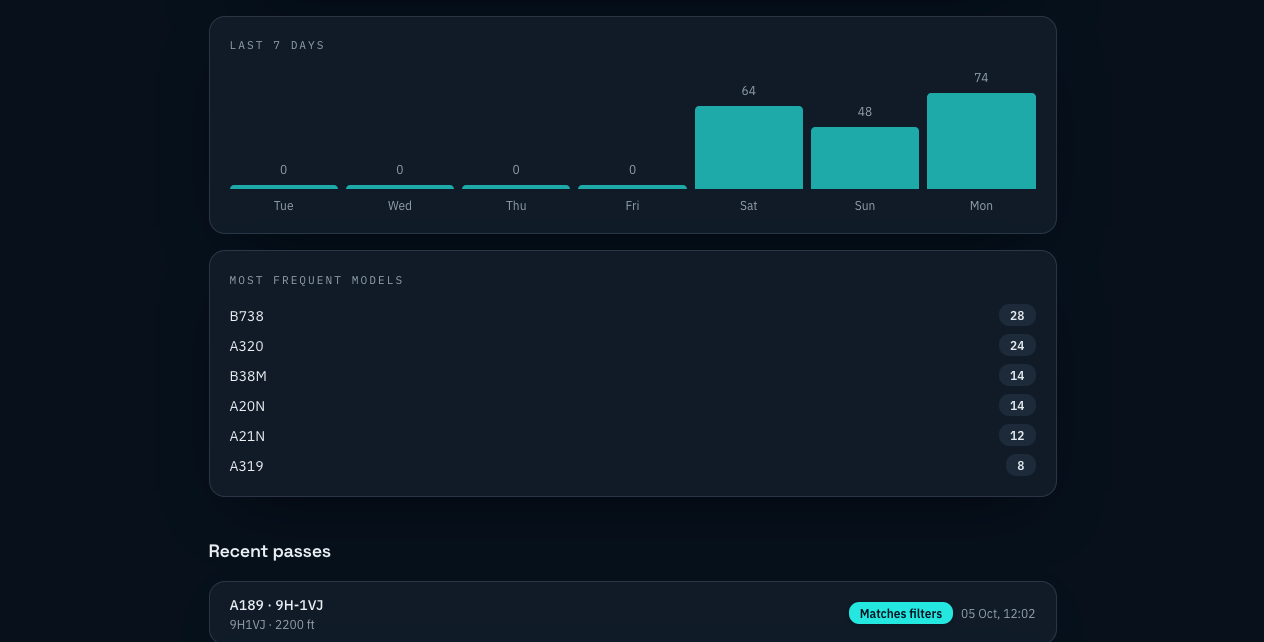Click the Sat day label

pos(749,206)
